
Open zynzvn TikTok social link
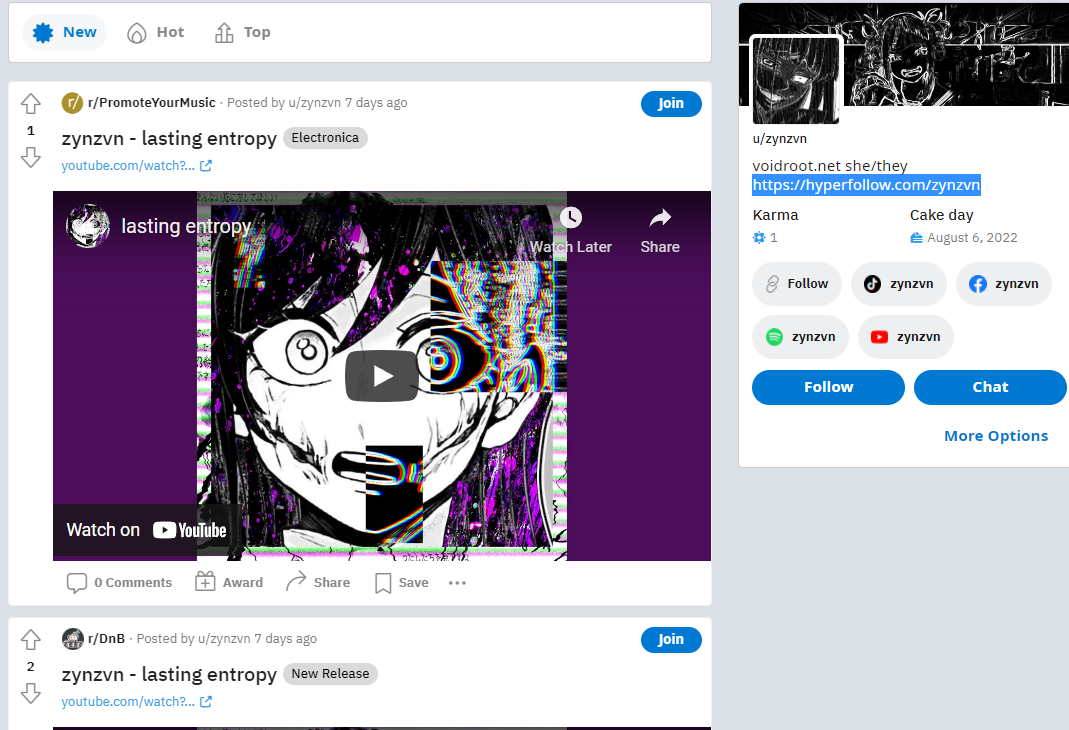[x=899, y=284]
